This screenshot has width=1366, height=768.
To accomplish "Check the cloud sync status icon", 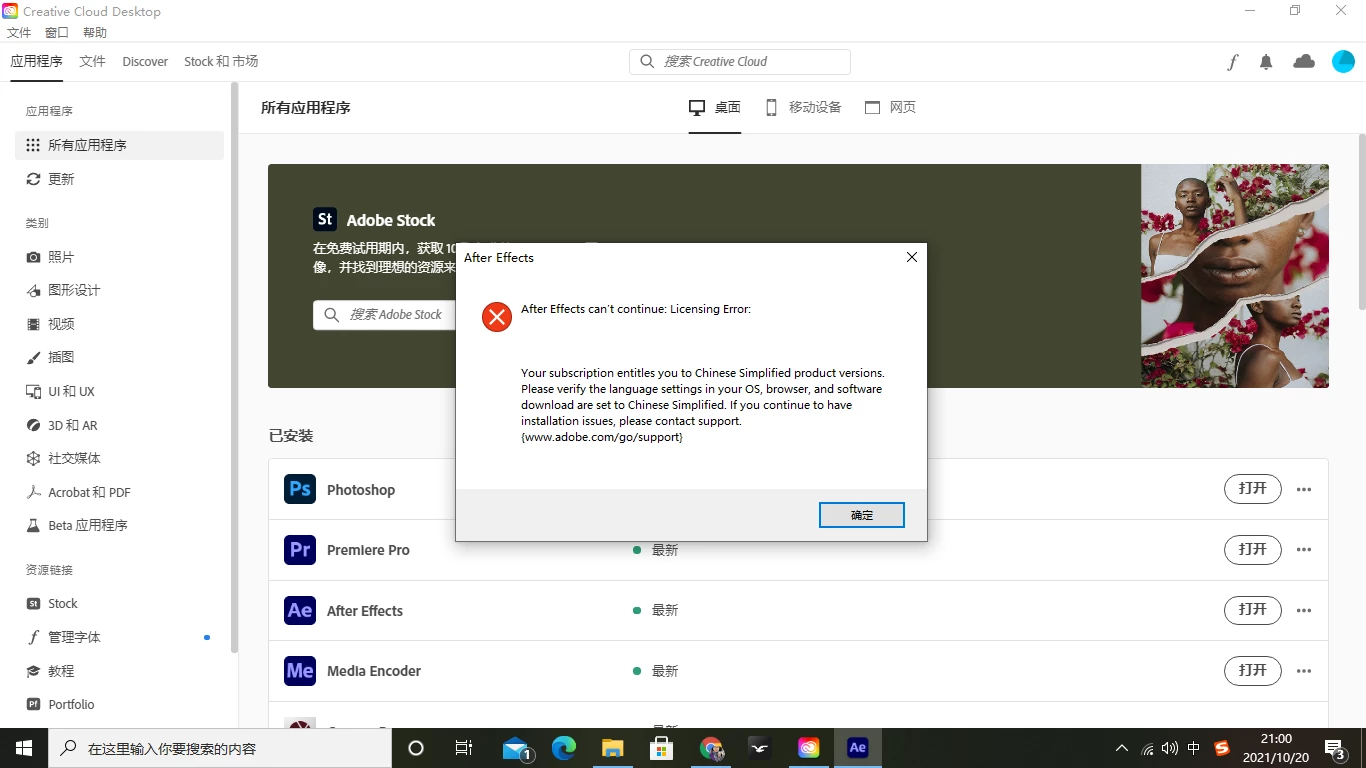I will [x=1304, y=62].
